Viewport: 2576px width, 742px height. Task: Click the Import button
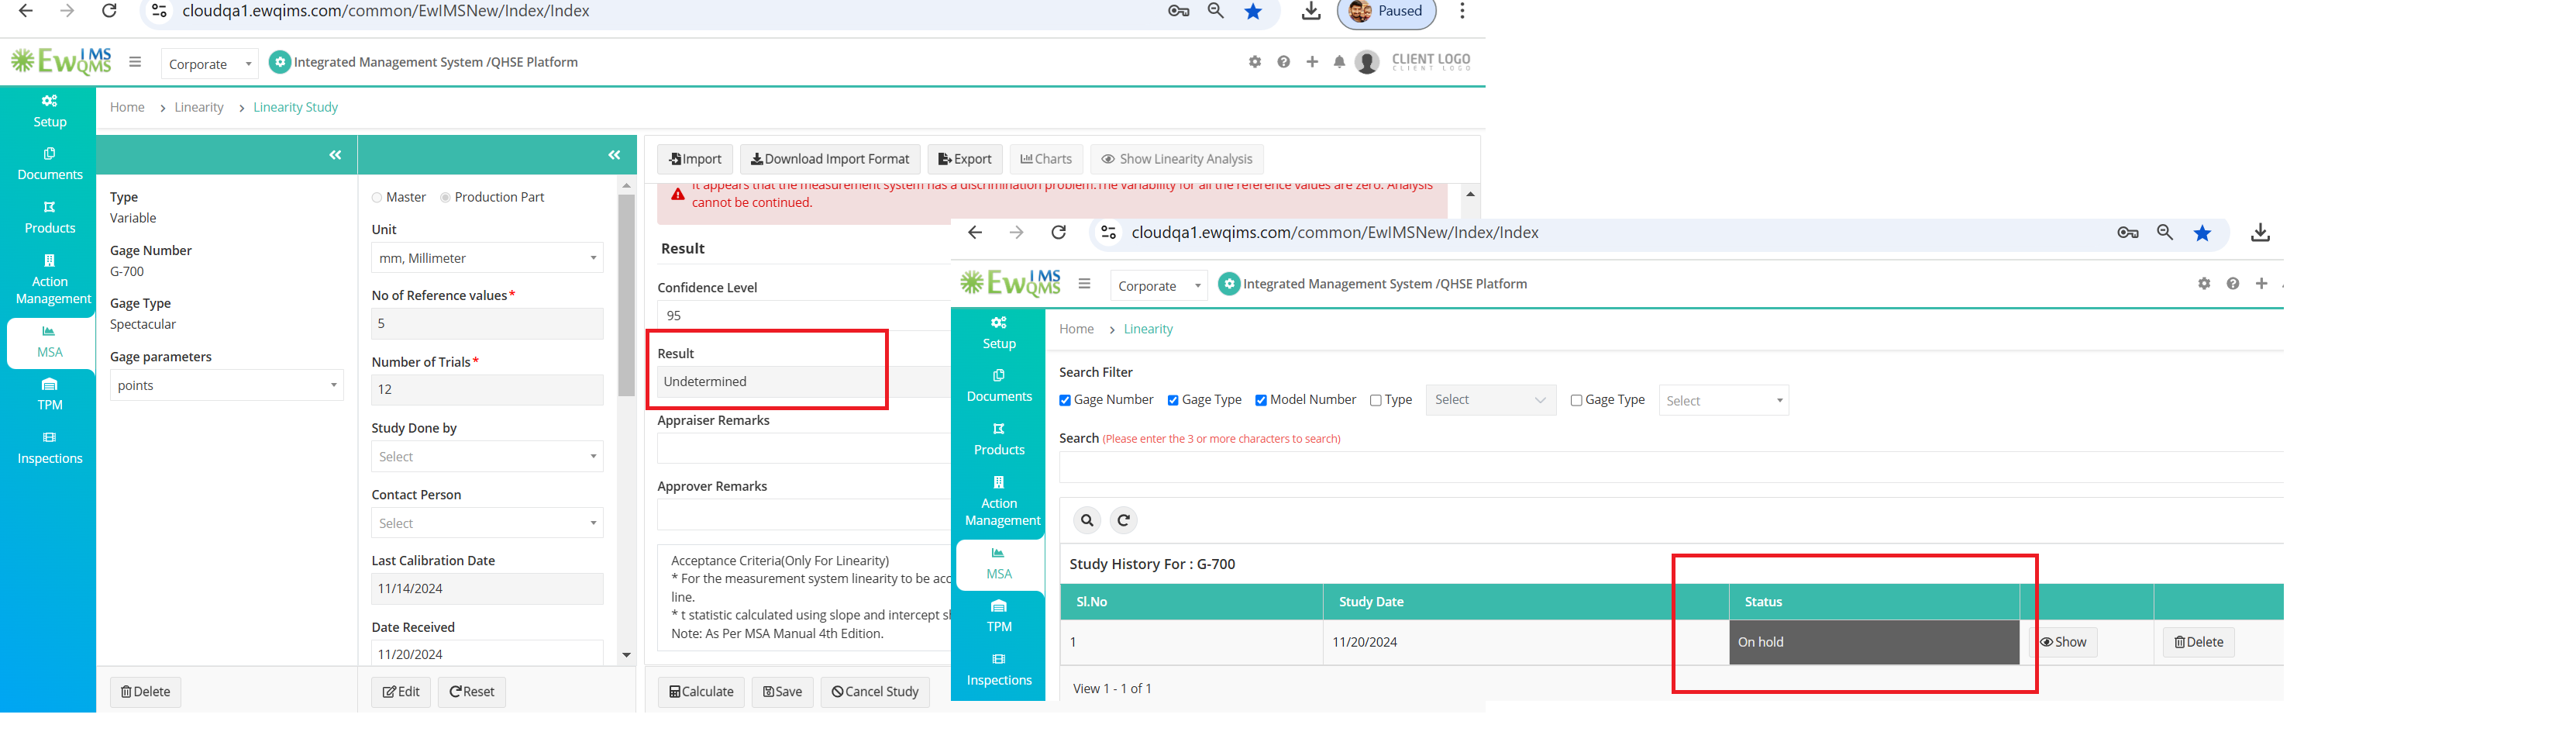click(x=695, y=159)
